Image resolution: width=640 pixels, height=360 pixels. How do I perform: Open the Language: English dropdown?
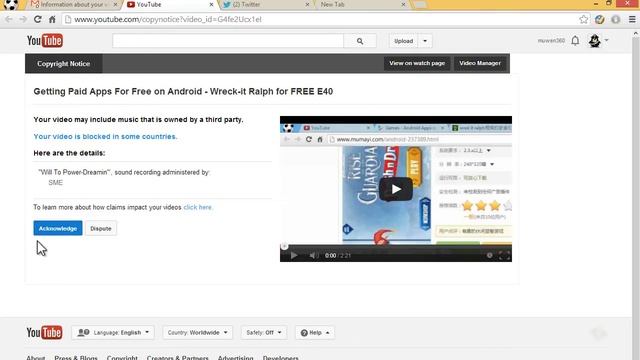tap(113, 333)
